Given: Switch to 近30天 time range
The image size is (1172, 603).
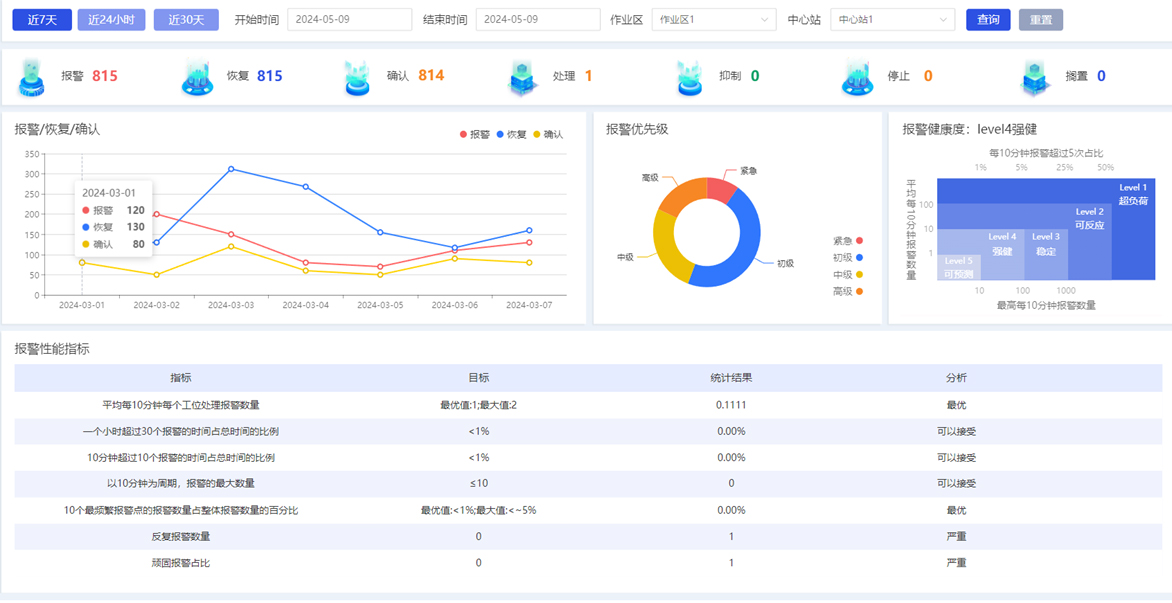Looking at the screenshot, I should [186, 20].
